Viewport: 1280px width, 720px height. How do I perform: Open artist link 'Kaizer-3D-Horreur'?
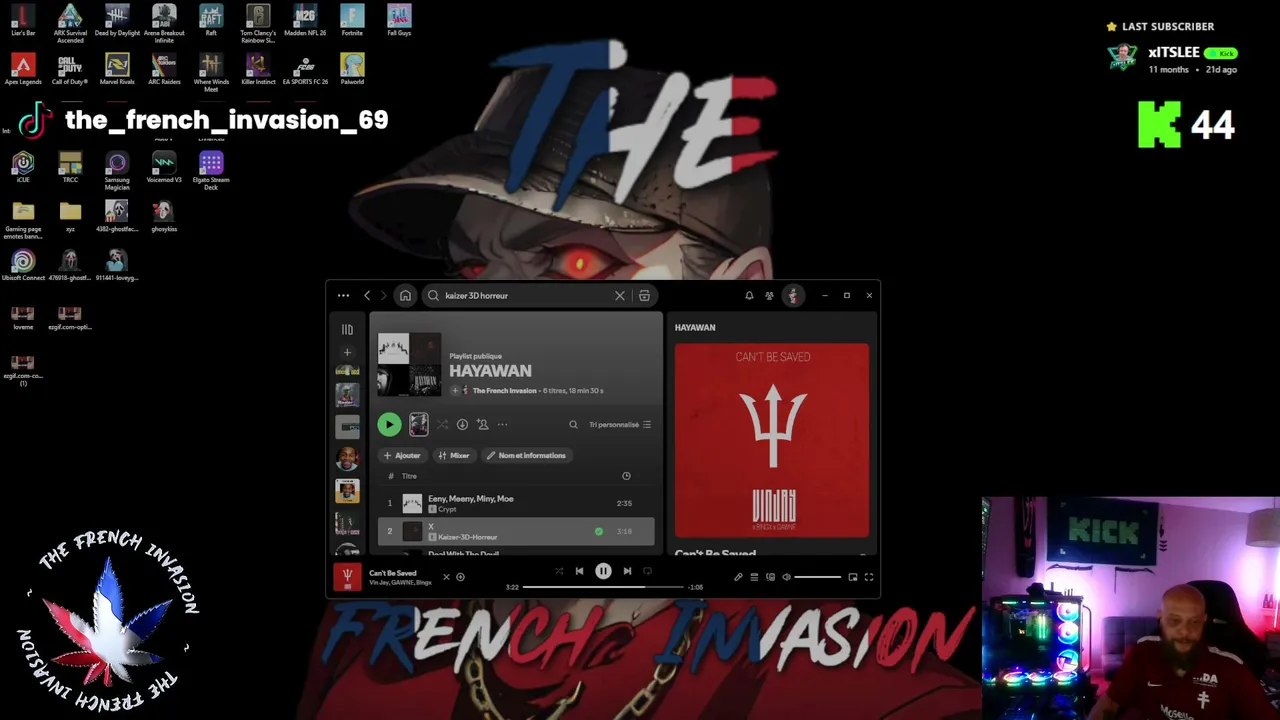(x=467, y=537)
